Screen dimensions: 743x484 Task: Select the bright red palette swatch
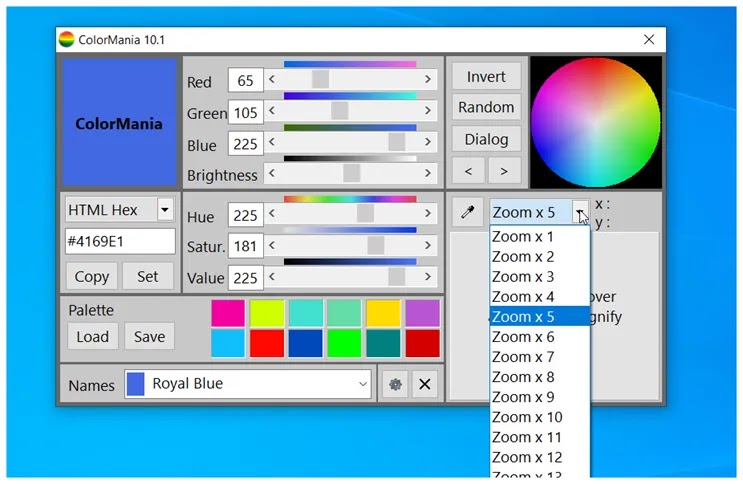267,343
